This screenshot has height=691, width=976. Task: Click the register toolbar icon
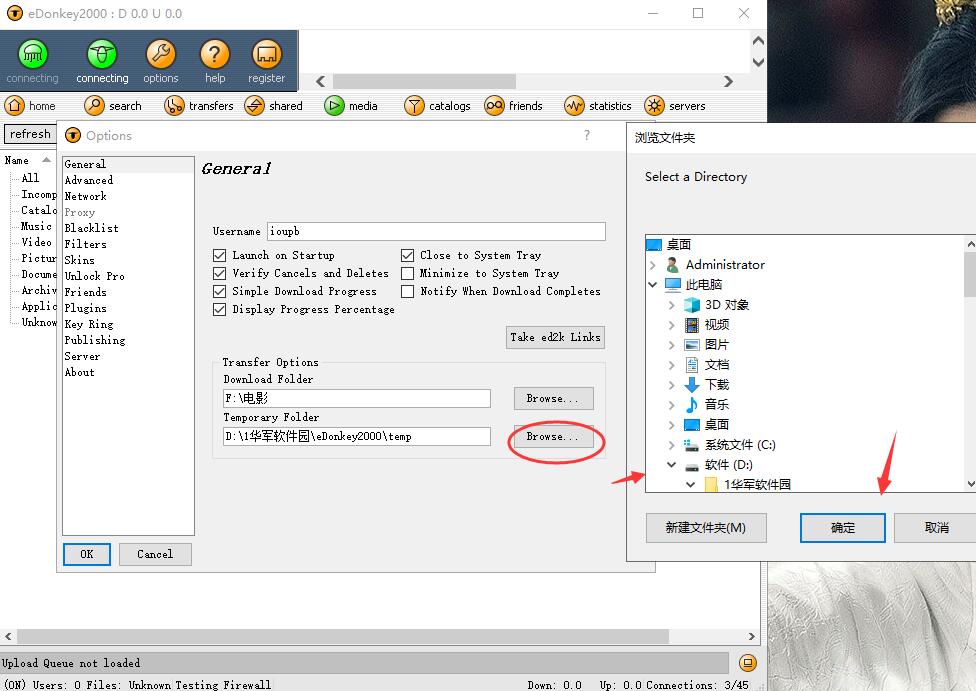coord(266,54)
